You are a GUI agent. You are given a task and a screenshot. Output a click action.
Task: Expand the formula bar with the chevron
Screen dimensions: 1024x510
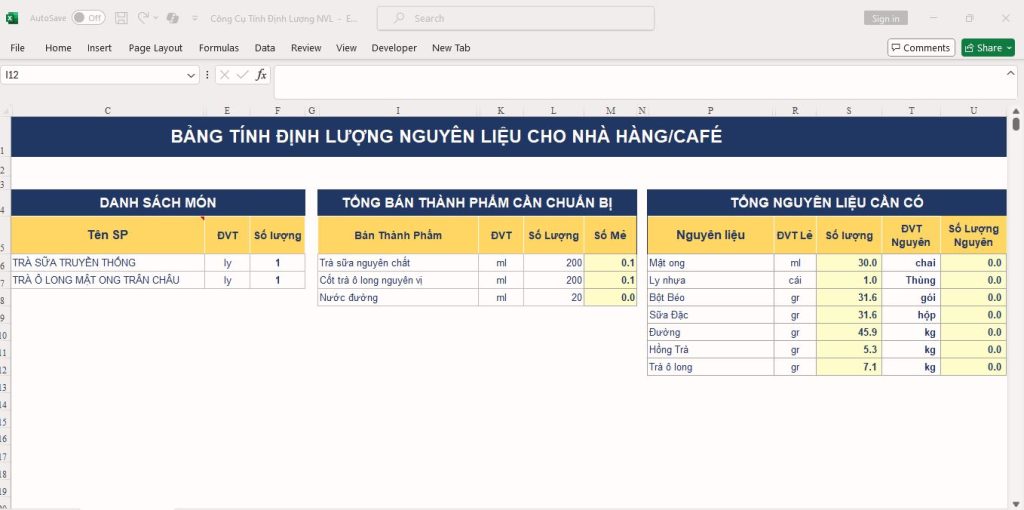coord(1011,73)
